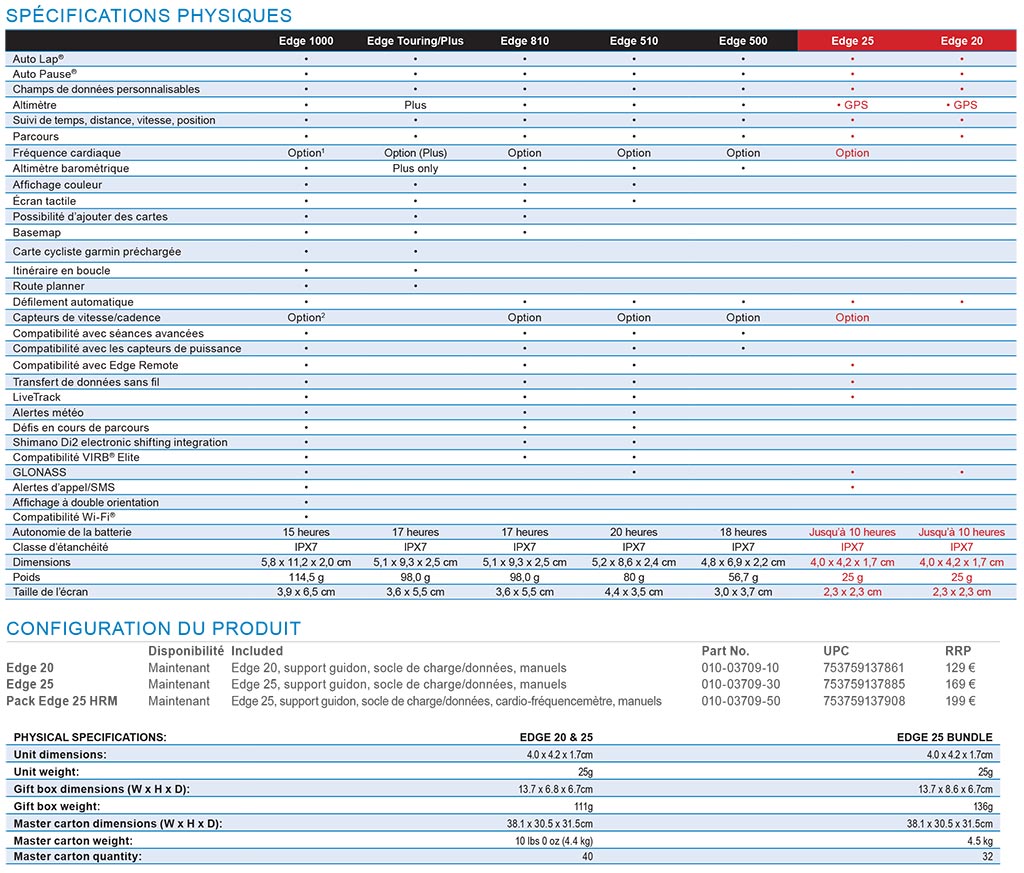Click the red Edge 25 column header
The height and width of the screenshot is (873, 1024).
click(852, 41)
